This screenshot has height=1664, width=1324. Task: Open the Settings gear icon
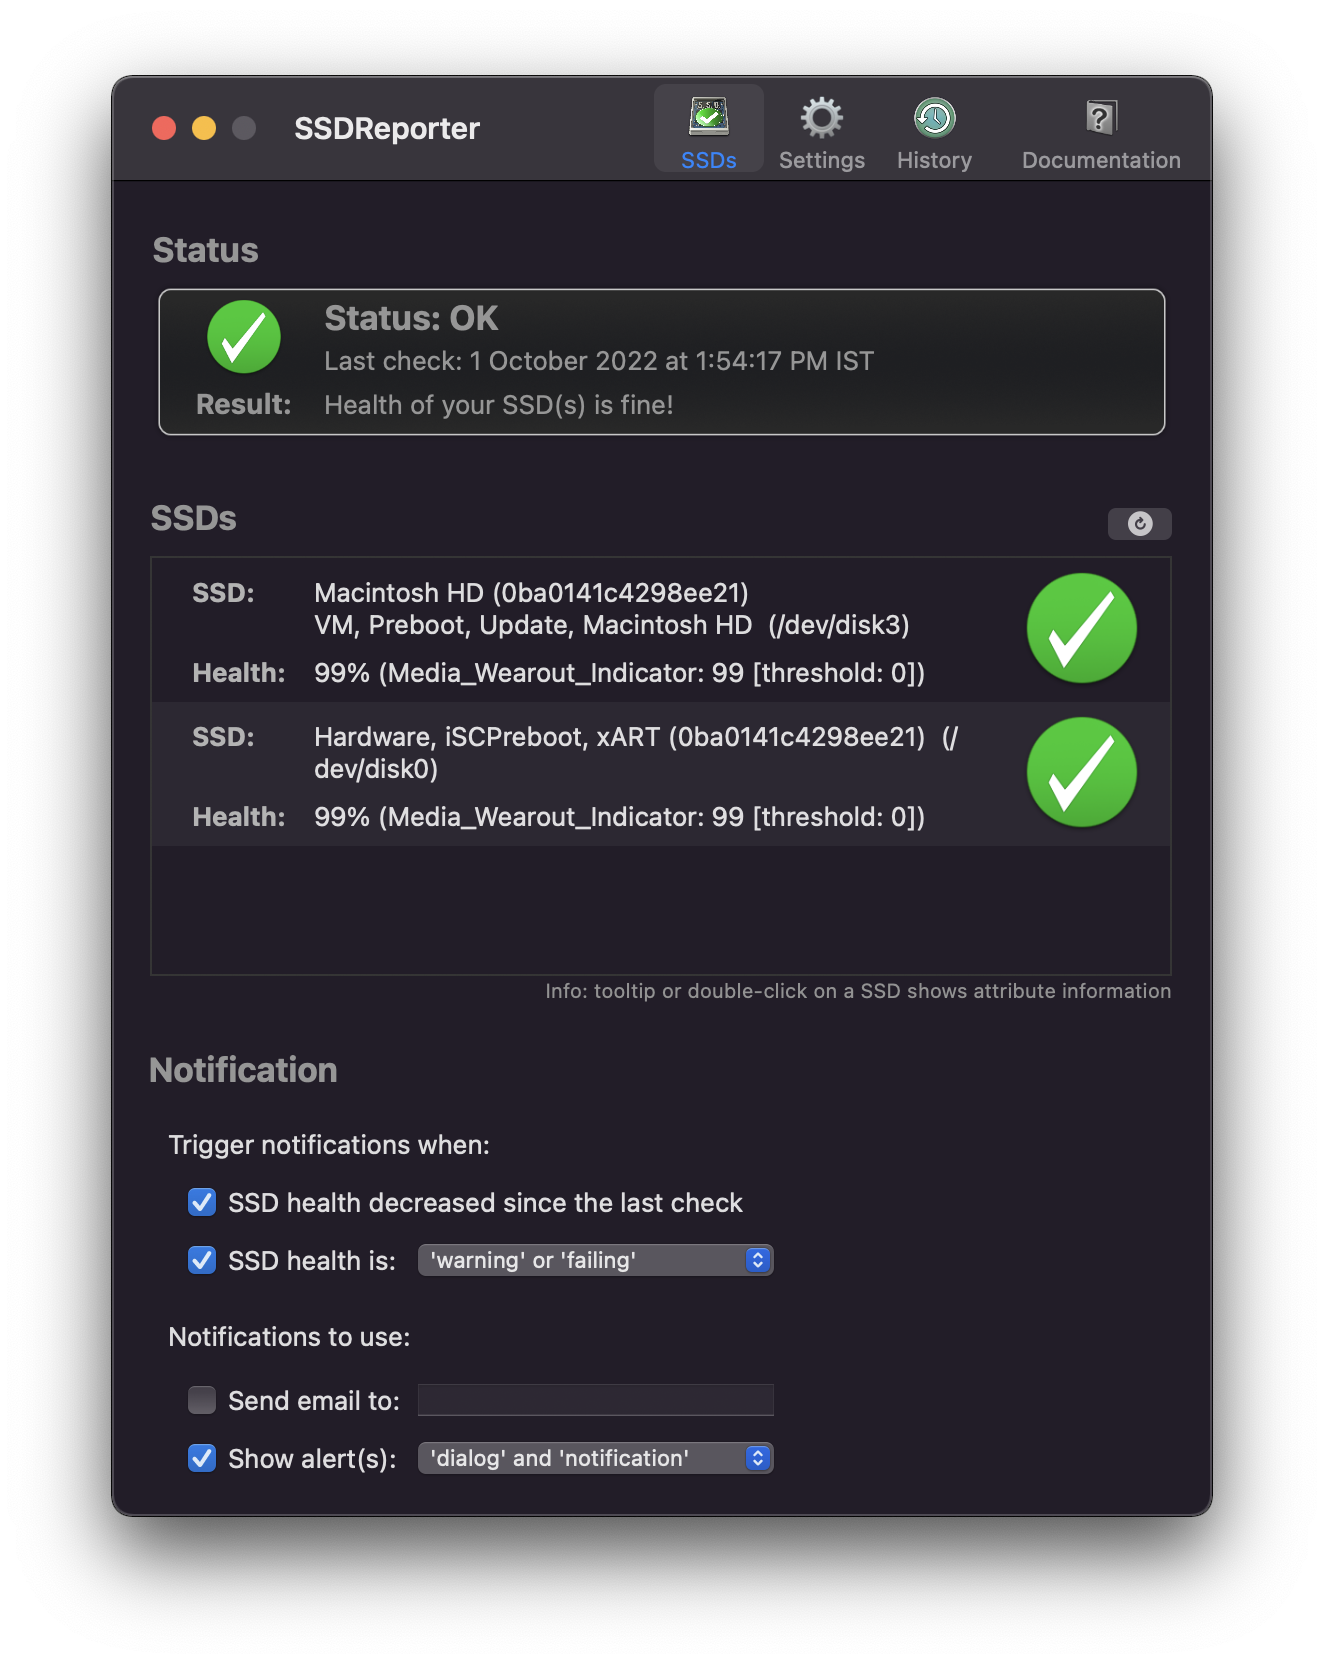coord(821,117)
